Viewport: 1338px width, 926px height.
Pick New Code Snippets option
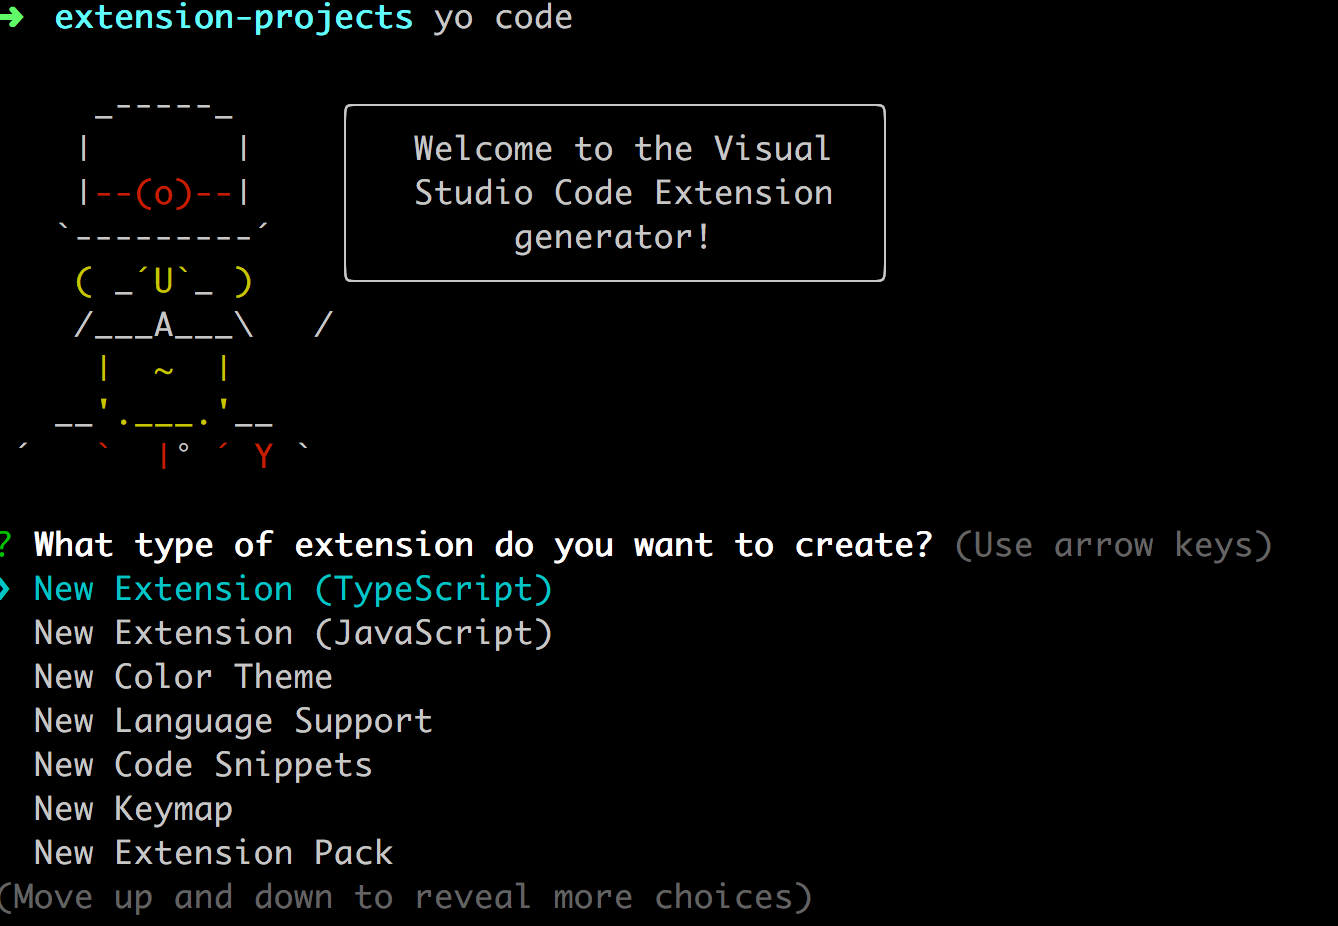coord(203,765)
